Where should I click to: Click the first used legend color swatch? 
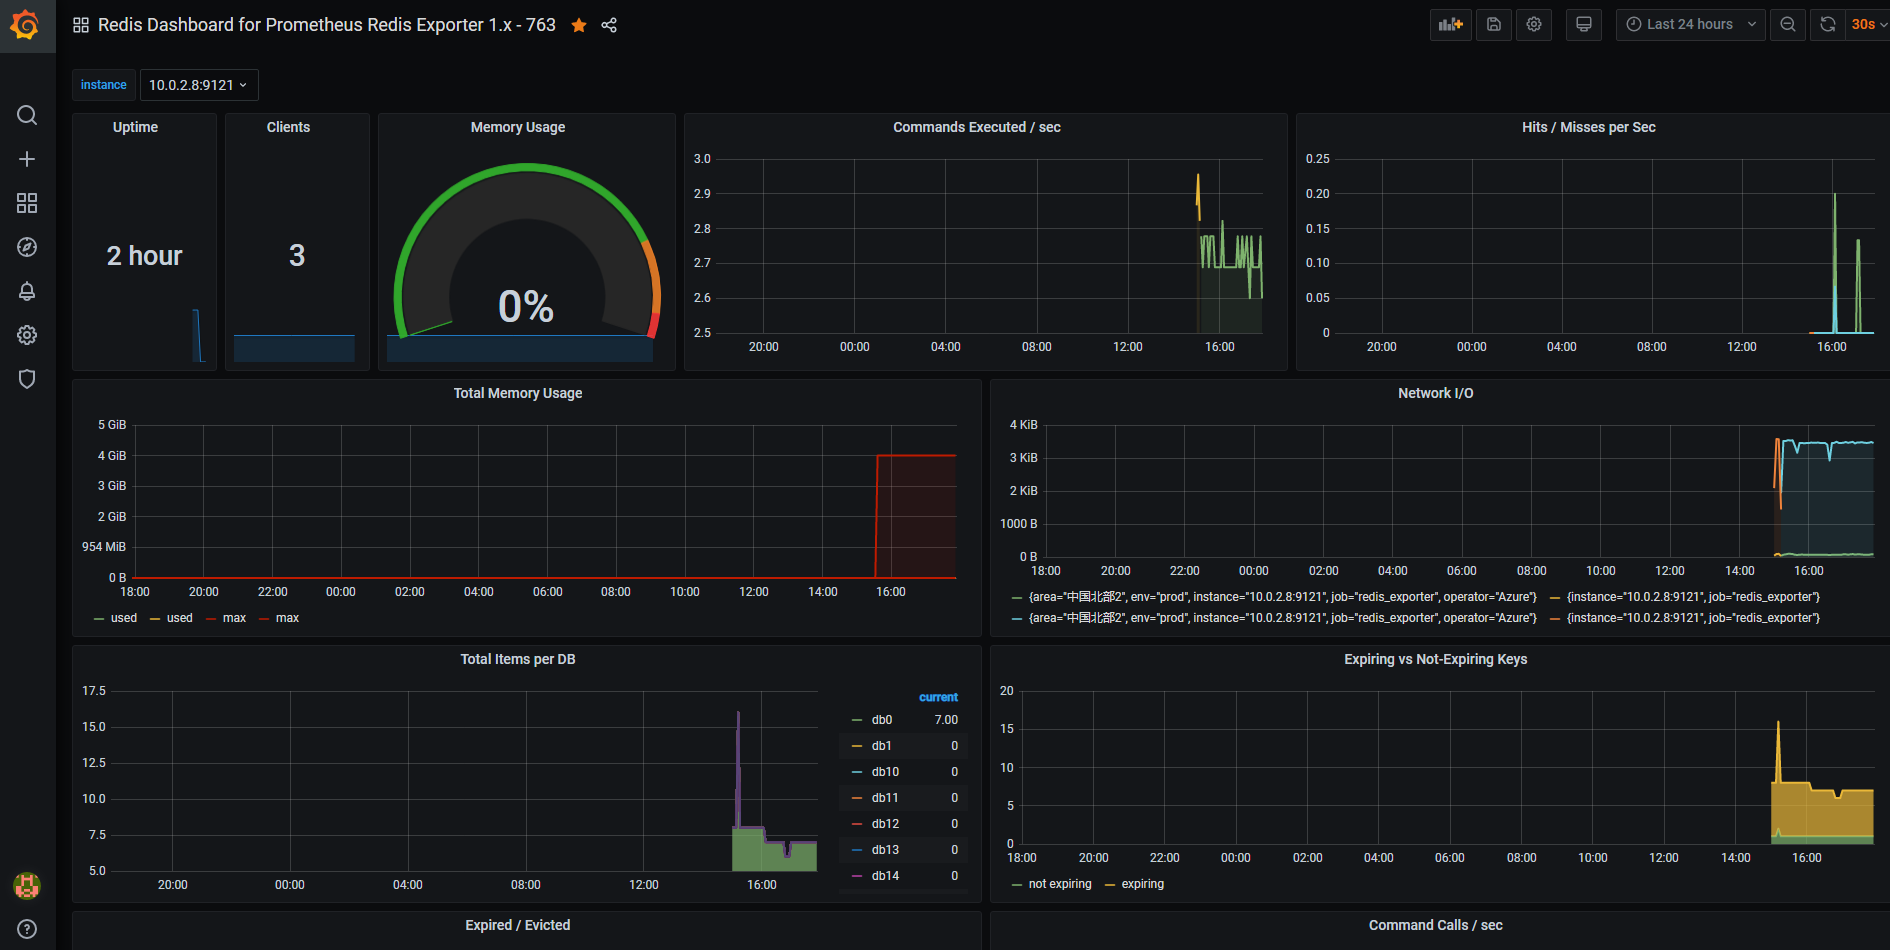[99, 618]
